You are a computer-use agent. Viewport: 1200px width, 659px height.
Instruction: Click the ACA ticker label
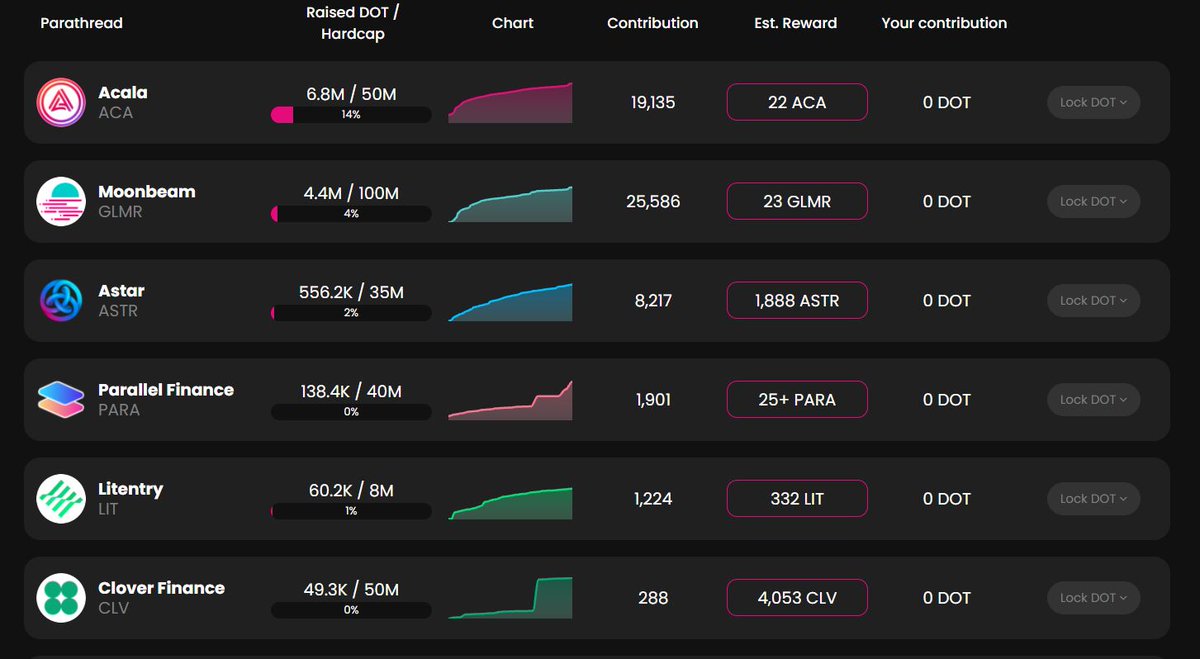coord(115,113)
